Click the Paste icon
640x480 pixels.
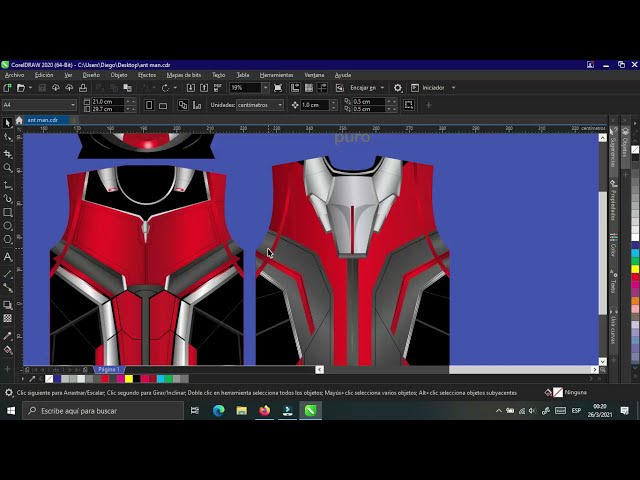tap(128, 88)
